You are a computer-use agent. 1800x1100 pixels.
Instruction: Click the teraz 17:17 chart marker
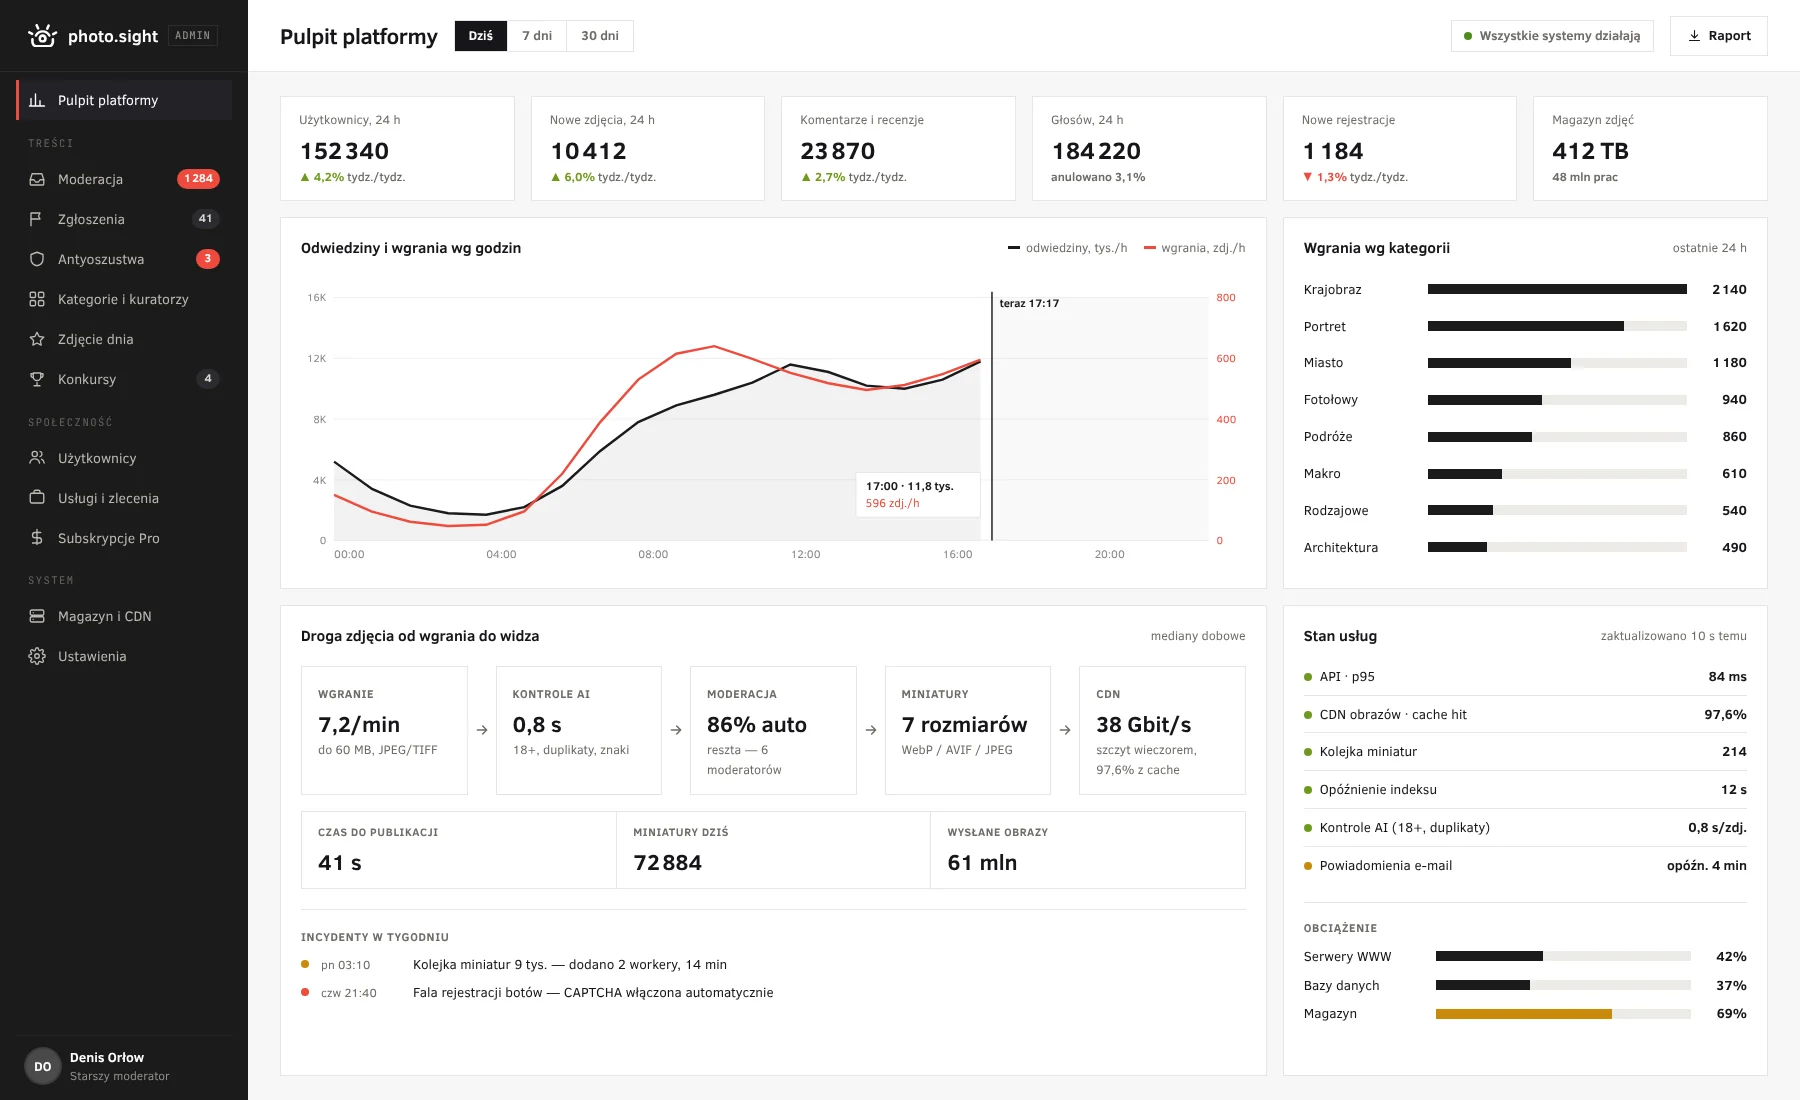[1029, 303]
